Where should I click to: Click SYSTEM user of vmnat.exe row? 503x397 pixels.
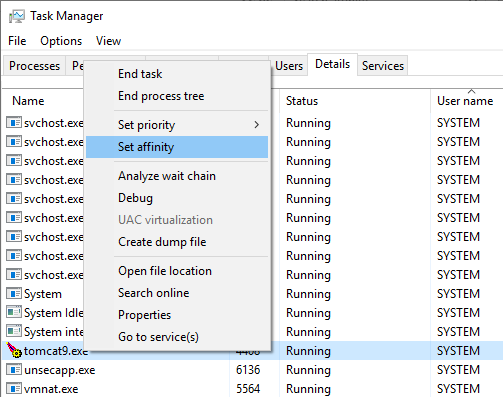(x=458, y=389)
